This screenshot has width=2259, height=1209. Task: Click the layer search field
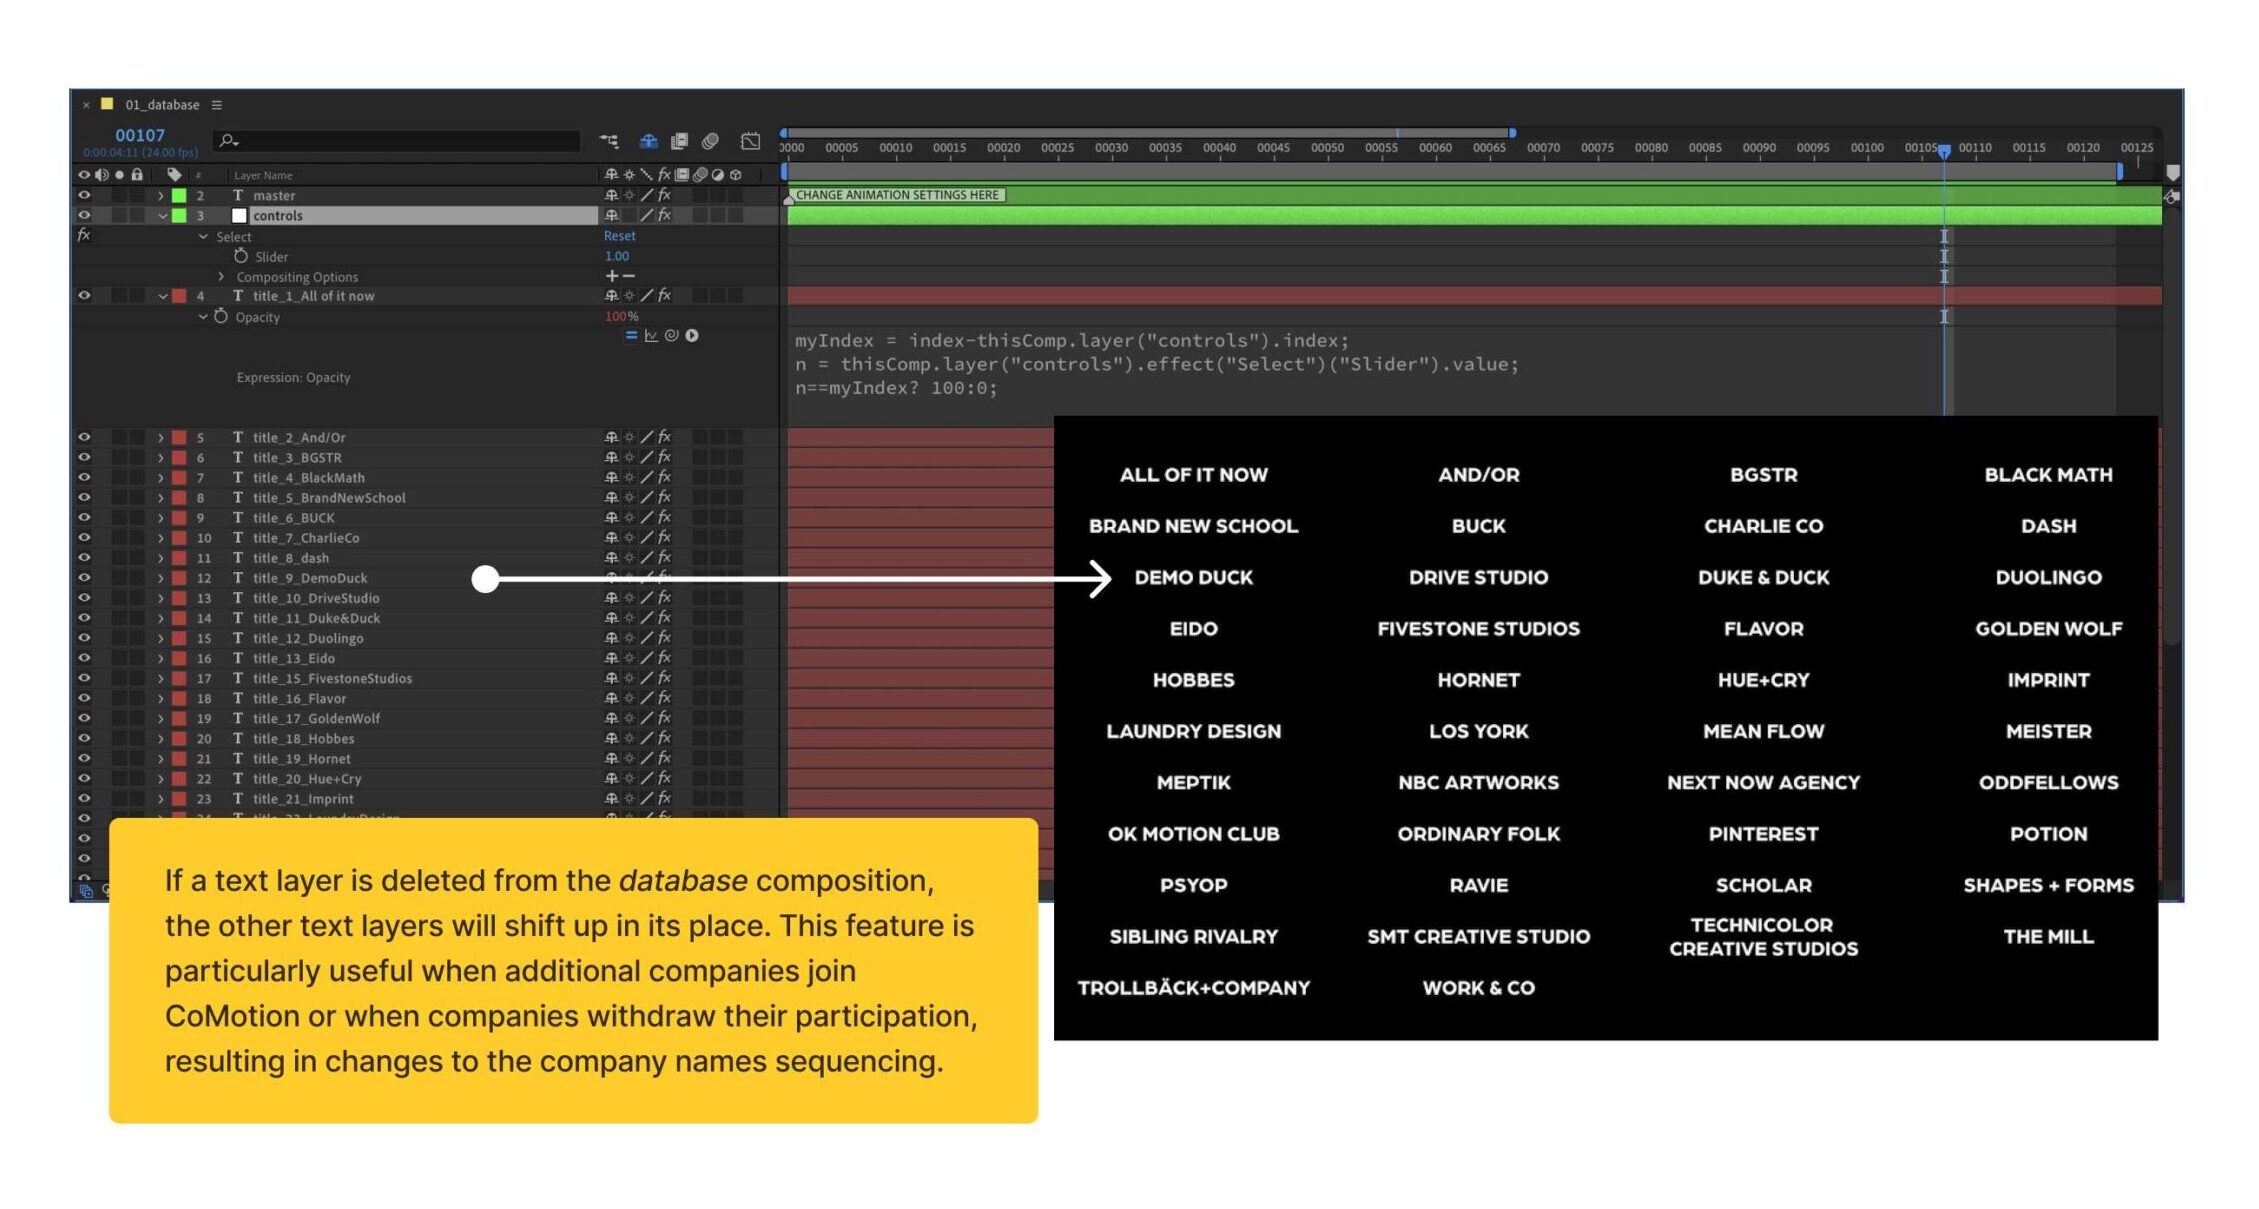tap(397, 141)
